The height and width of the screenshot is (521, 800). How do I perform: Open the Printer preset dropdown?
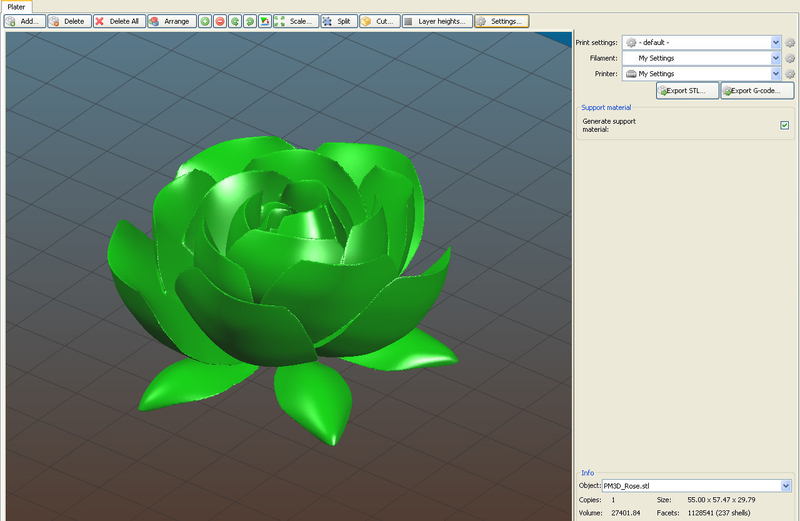point(702,74)
